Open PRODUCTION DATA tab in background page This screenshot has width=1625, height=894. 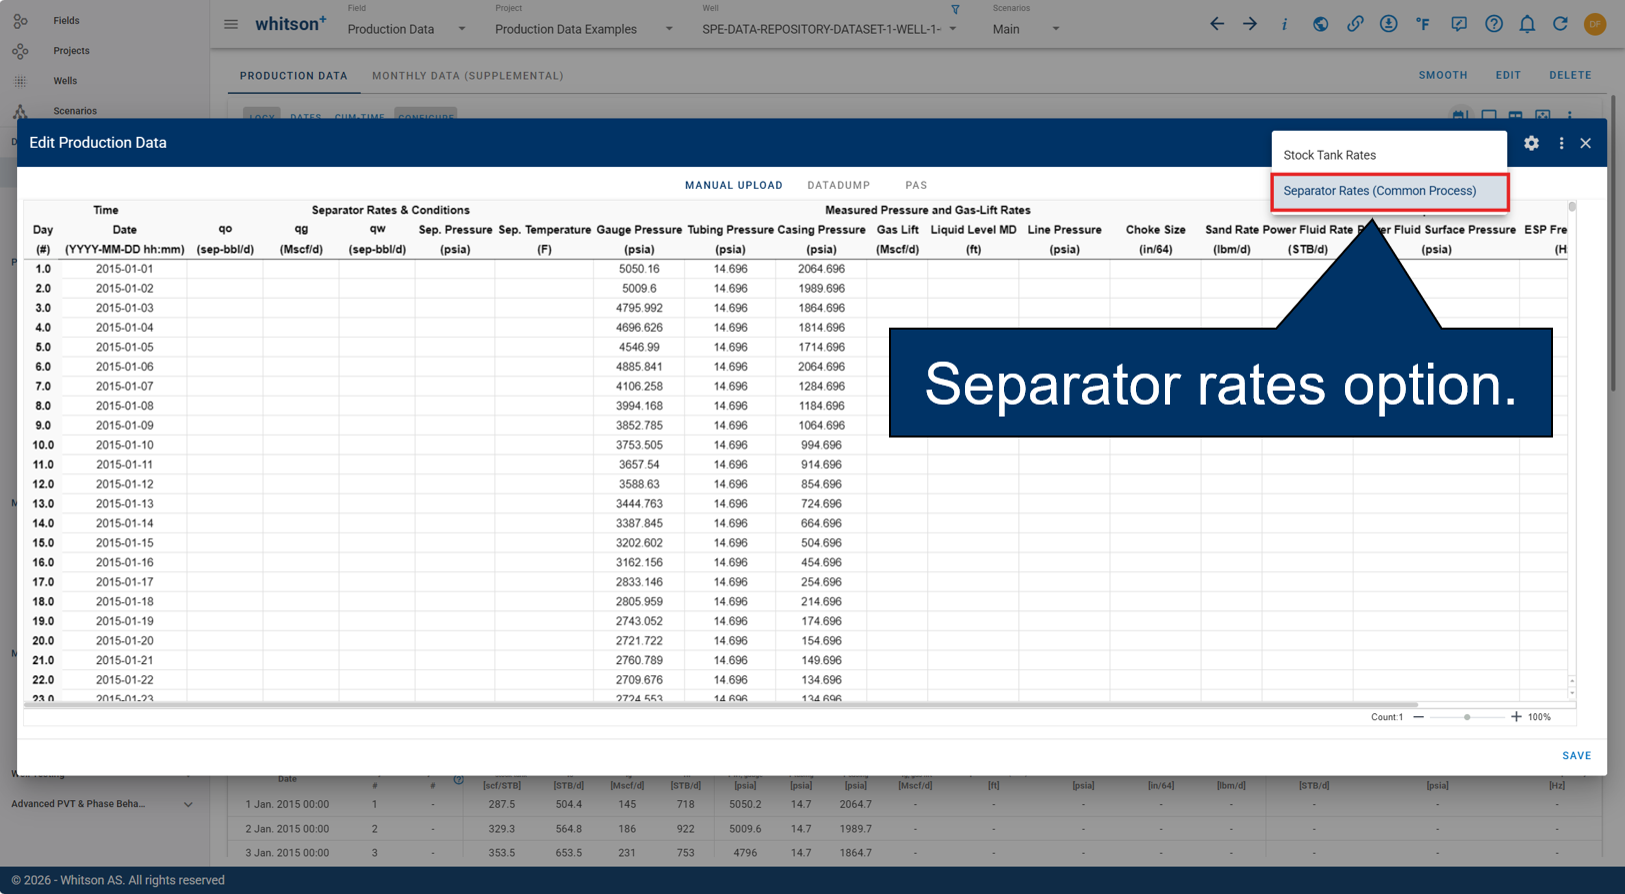click(x=294, y=76)
